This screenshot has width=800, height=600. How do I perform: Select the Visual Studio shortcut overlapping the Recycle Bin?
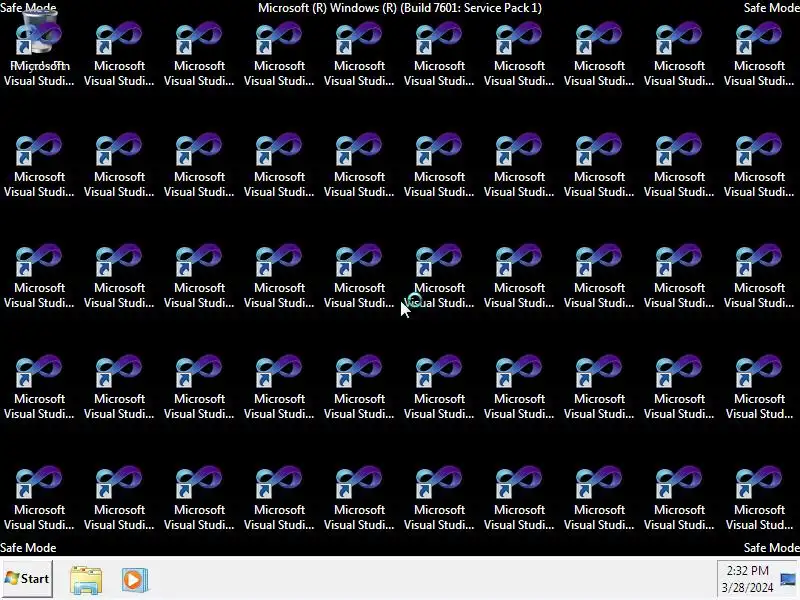39,52
